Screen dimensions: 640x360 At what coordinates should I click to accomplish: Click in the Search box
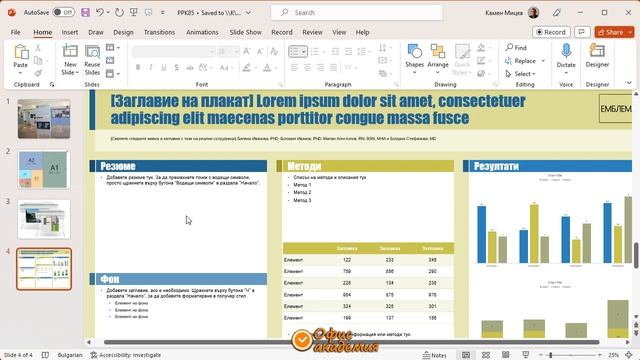click(x=357, y=13)
